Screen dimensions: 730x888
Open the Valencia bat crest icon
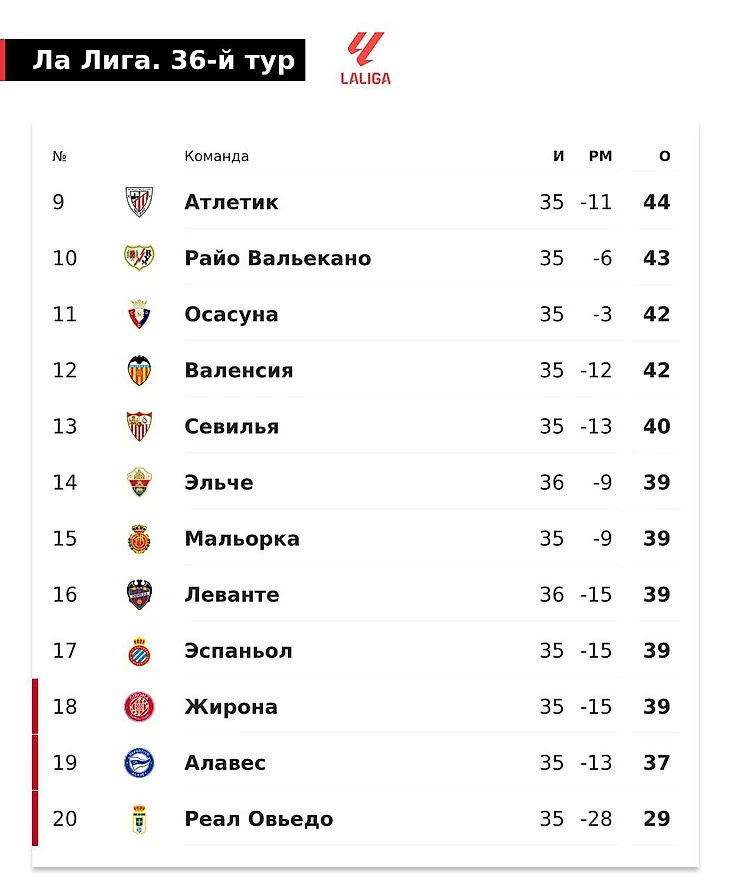coord(139,370)
